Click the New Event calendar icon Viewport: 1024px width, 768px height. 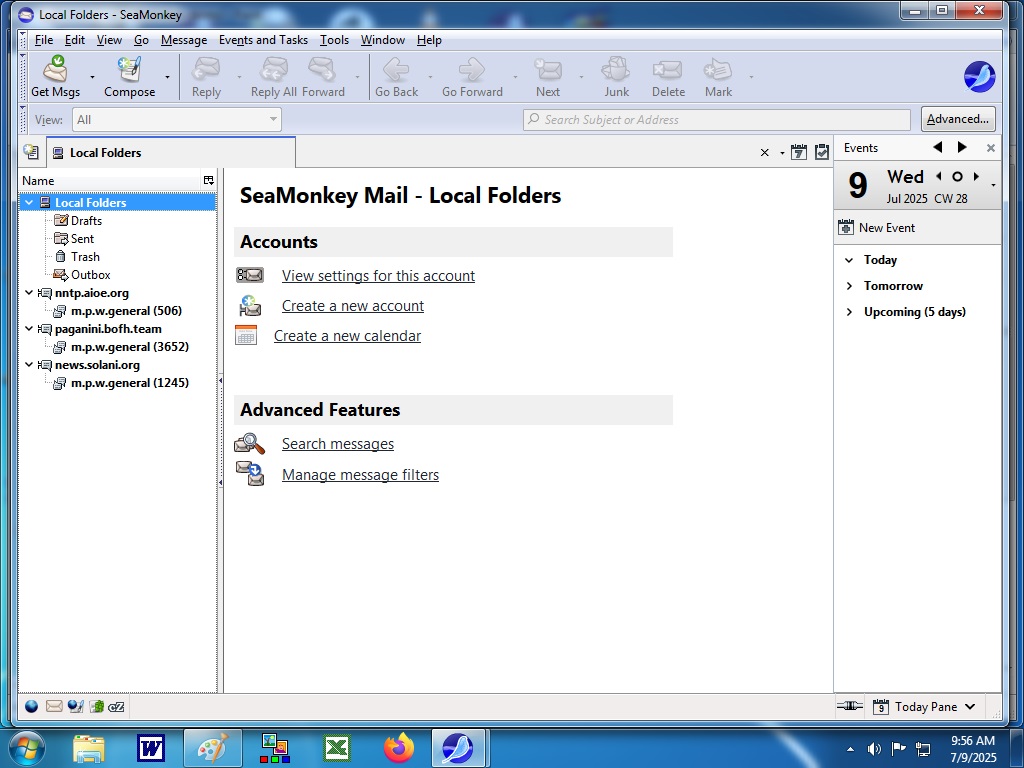click(x=846, y=227)
